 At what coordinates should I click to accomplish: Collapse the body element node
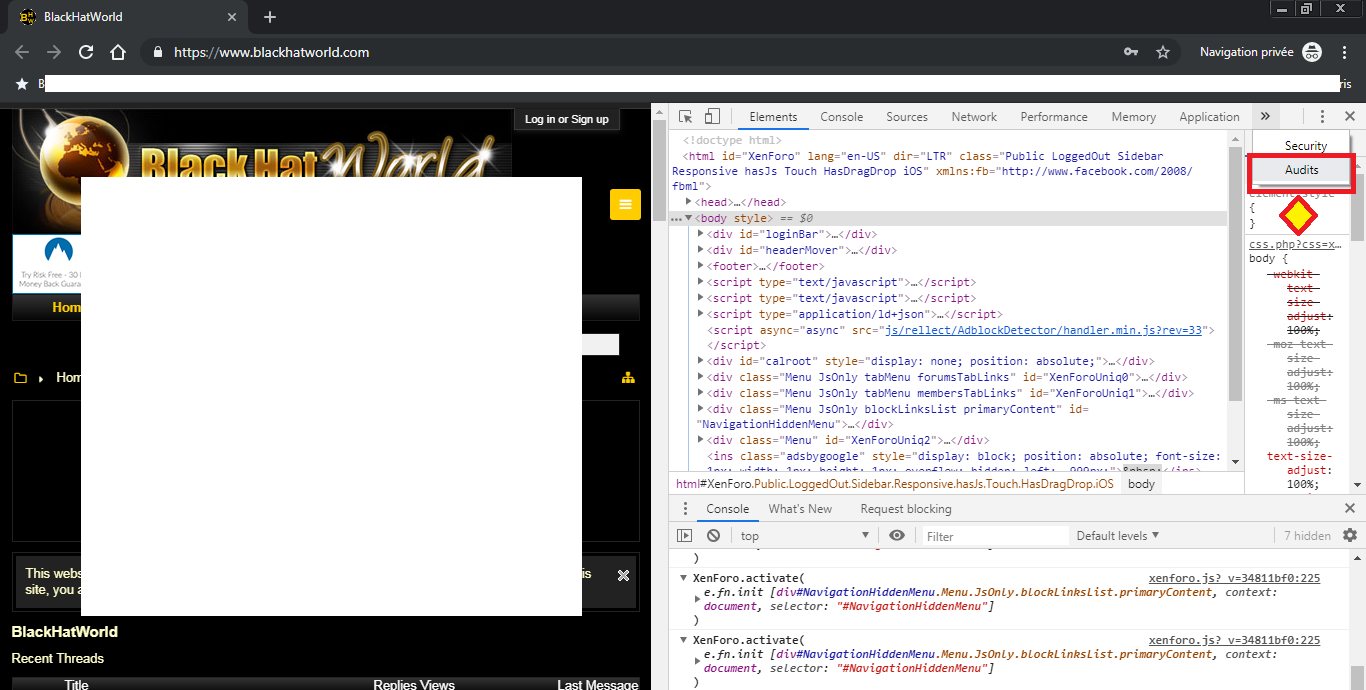click(x=688, y=218)
